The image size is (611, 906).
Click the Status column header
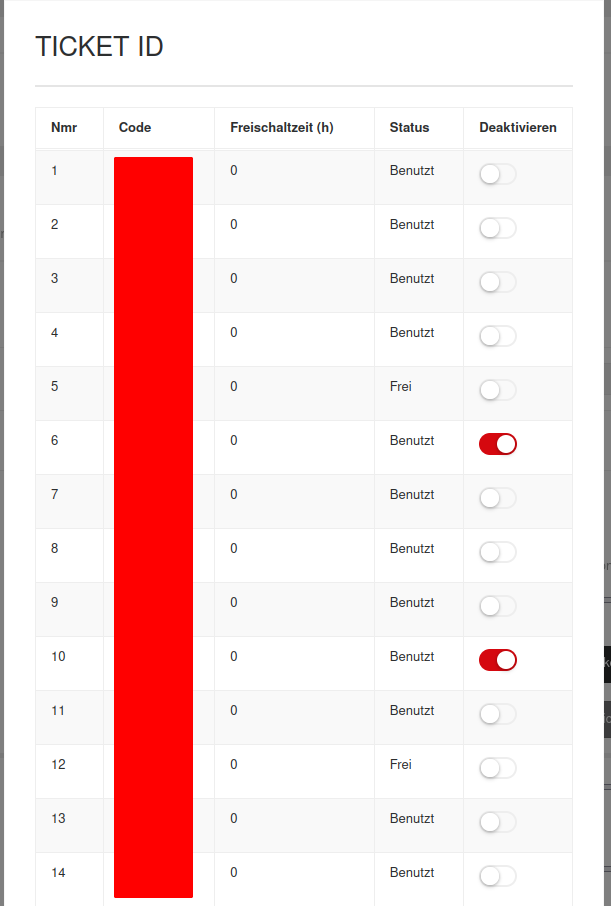tap(409, 128)
